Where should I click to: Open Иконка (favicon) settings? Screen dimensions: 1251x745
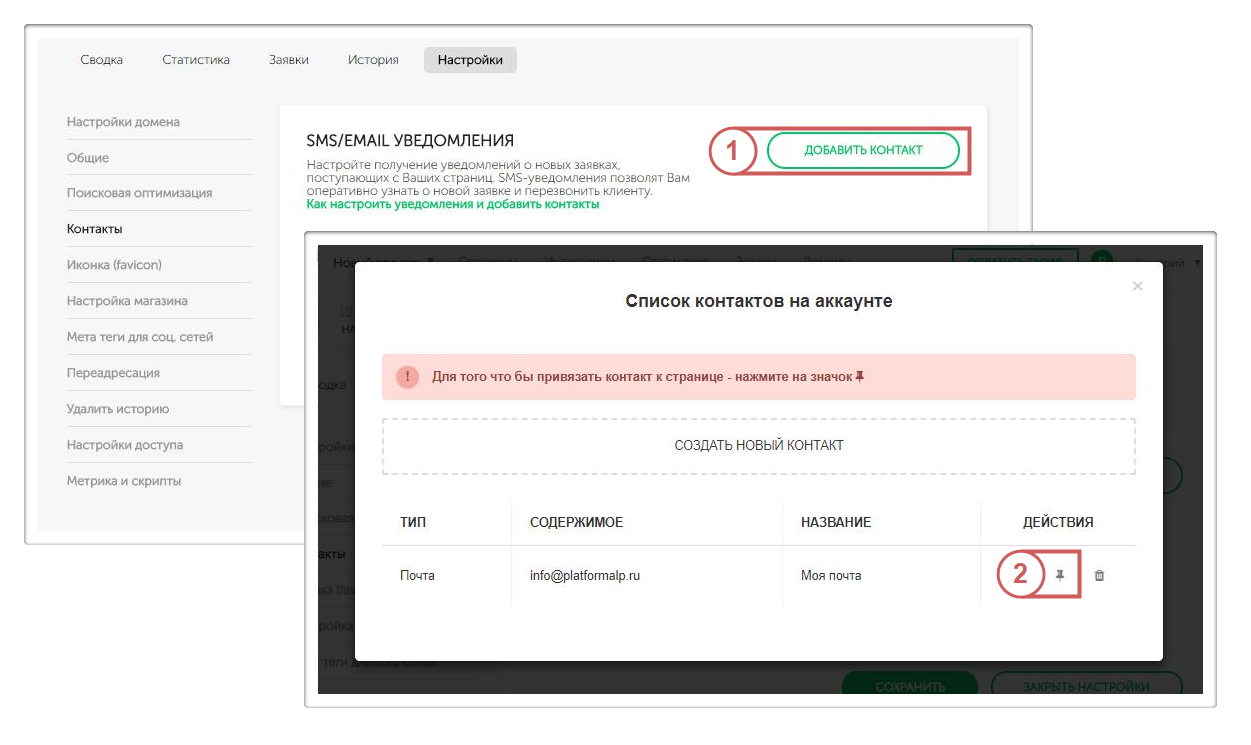tap(114, 265)
